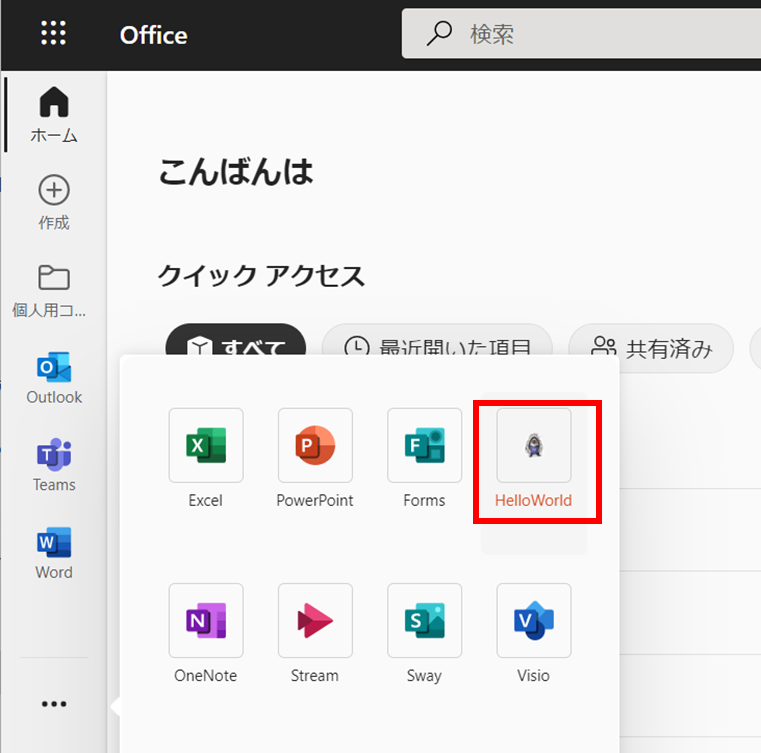Click the Excel text label
Viewport: 761px width, 753px height.
pyautogui.click(x=206, y=500)
